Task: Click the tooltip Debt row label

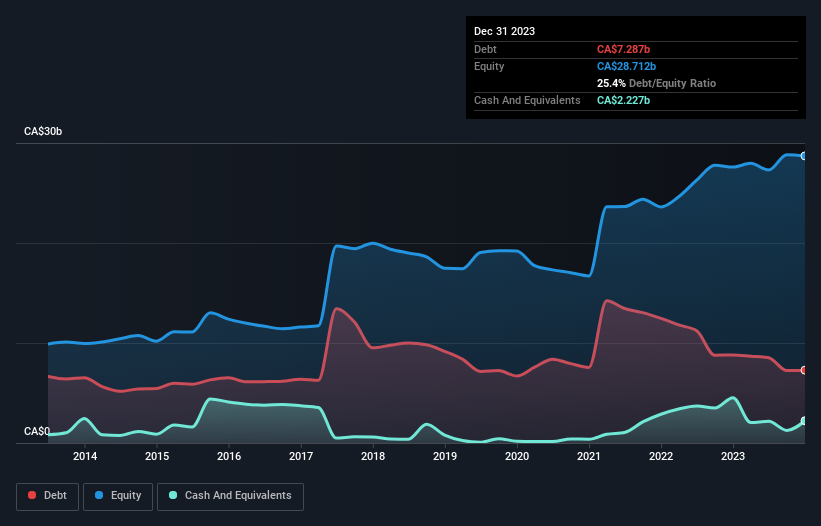Action: (x=485, y=49)
